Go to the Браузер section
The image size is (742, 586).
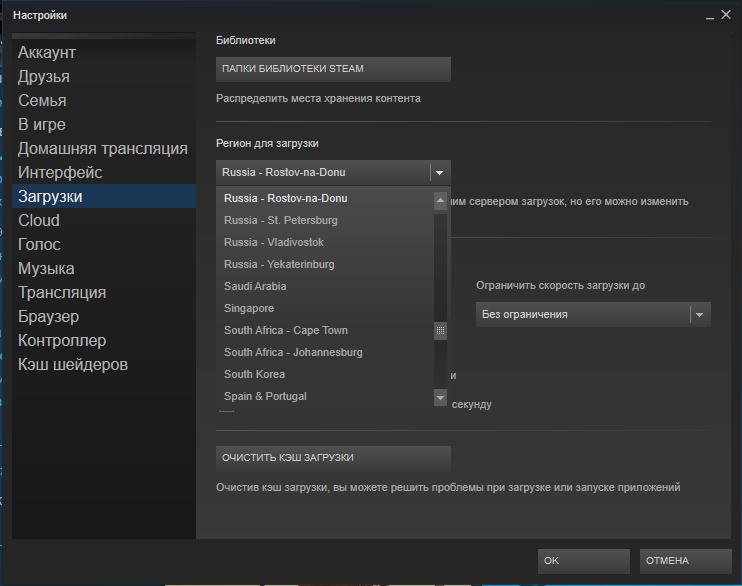[x=104, y=317]
